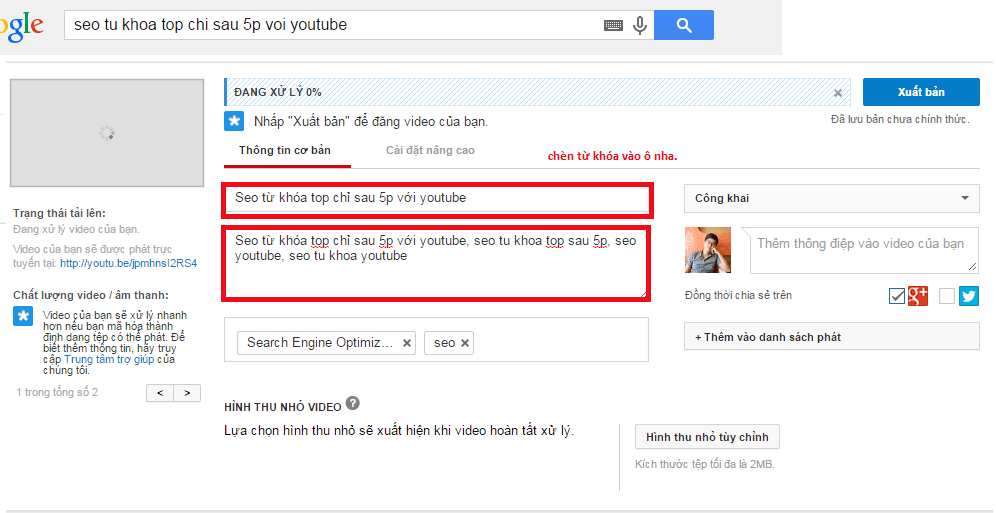Viewport: 996px width, 513px height.
Task: Click the Google search magnifier button
Action: tap(683, 25)
